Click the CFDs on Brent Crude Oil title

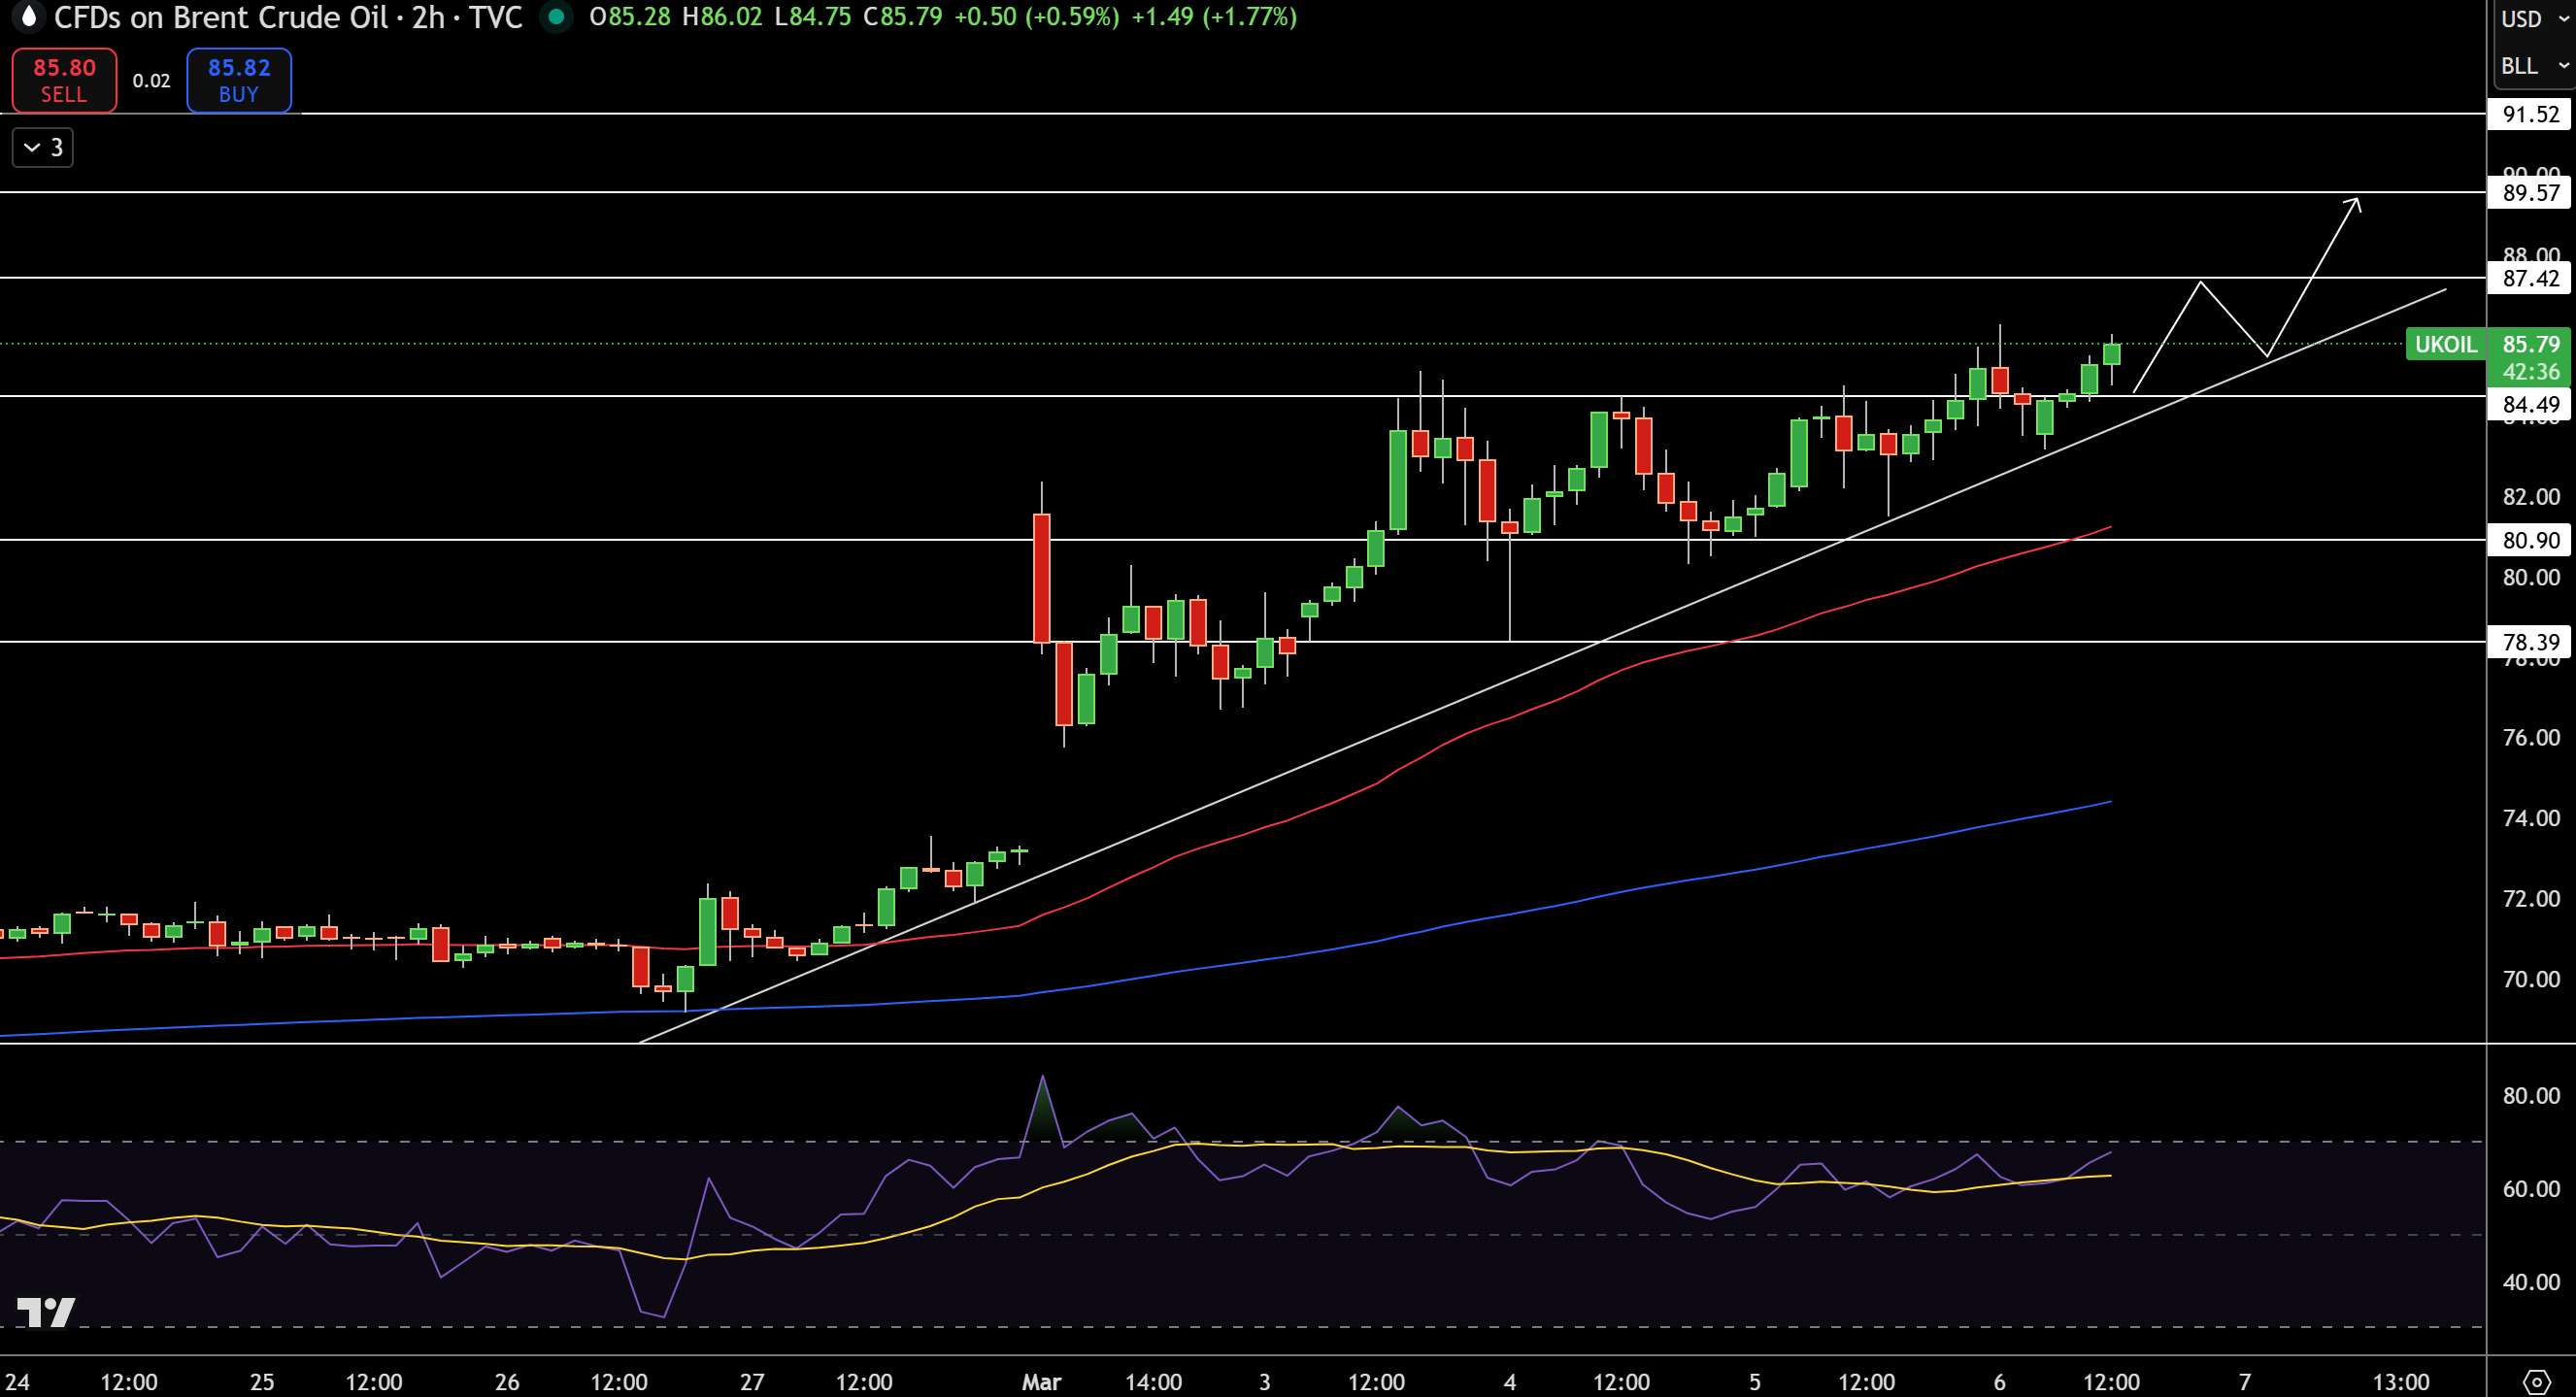(221, 17)
